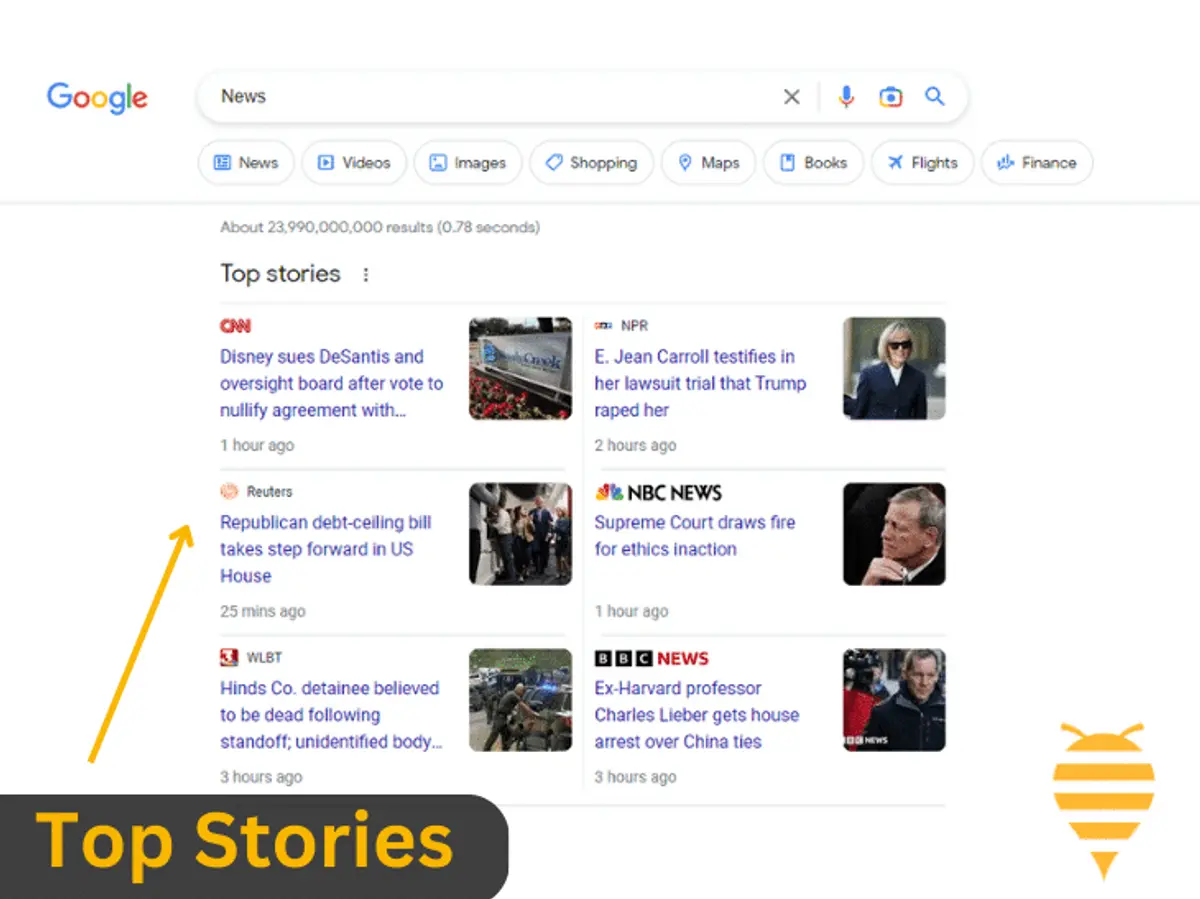The width and height of the screenshot is (1200, 899).
Task: Open the Ex-Harvard professor Charles Lieber headline
Action: point(697,715)
